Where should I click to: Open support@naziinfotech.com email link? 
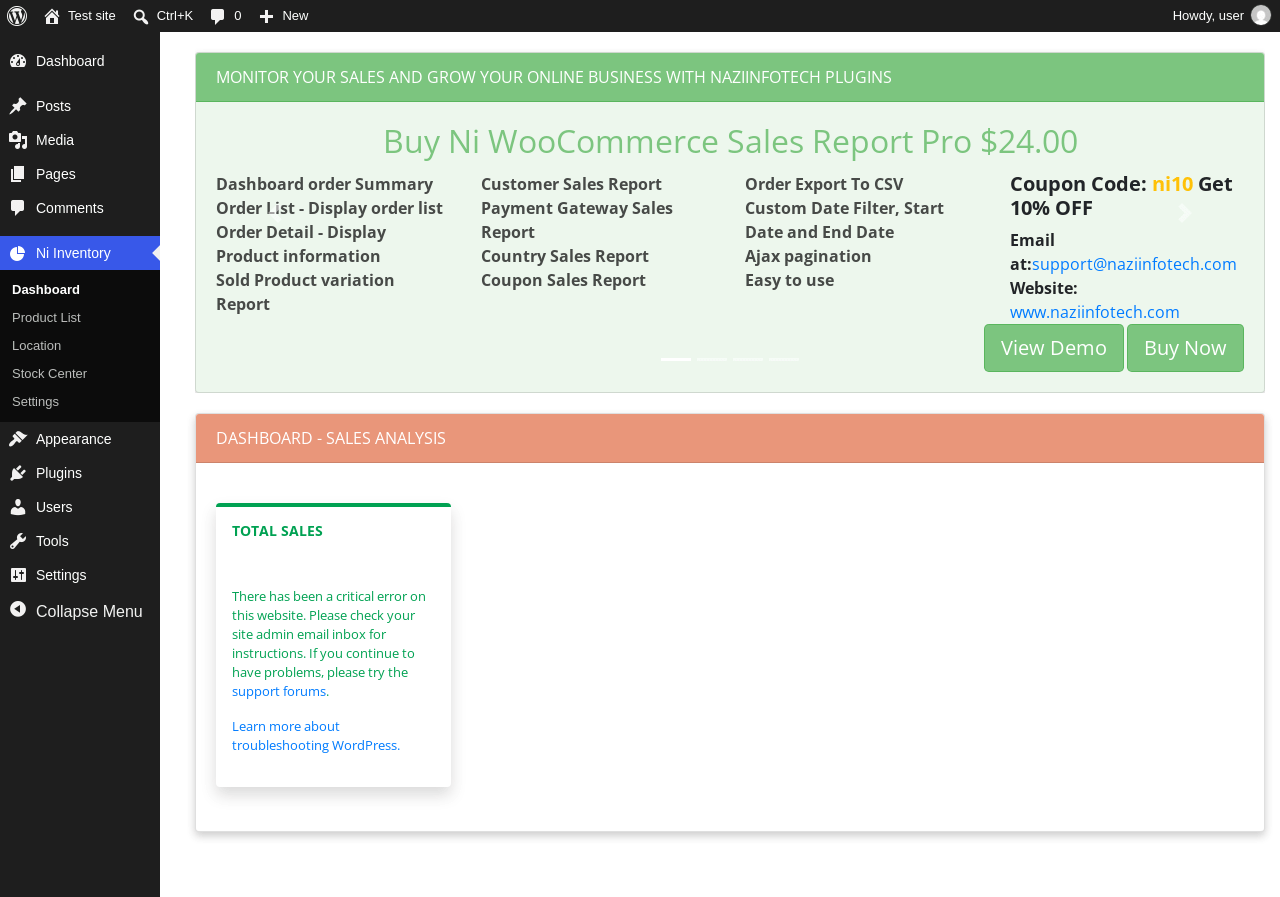[x=1134, y=264]
